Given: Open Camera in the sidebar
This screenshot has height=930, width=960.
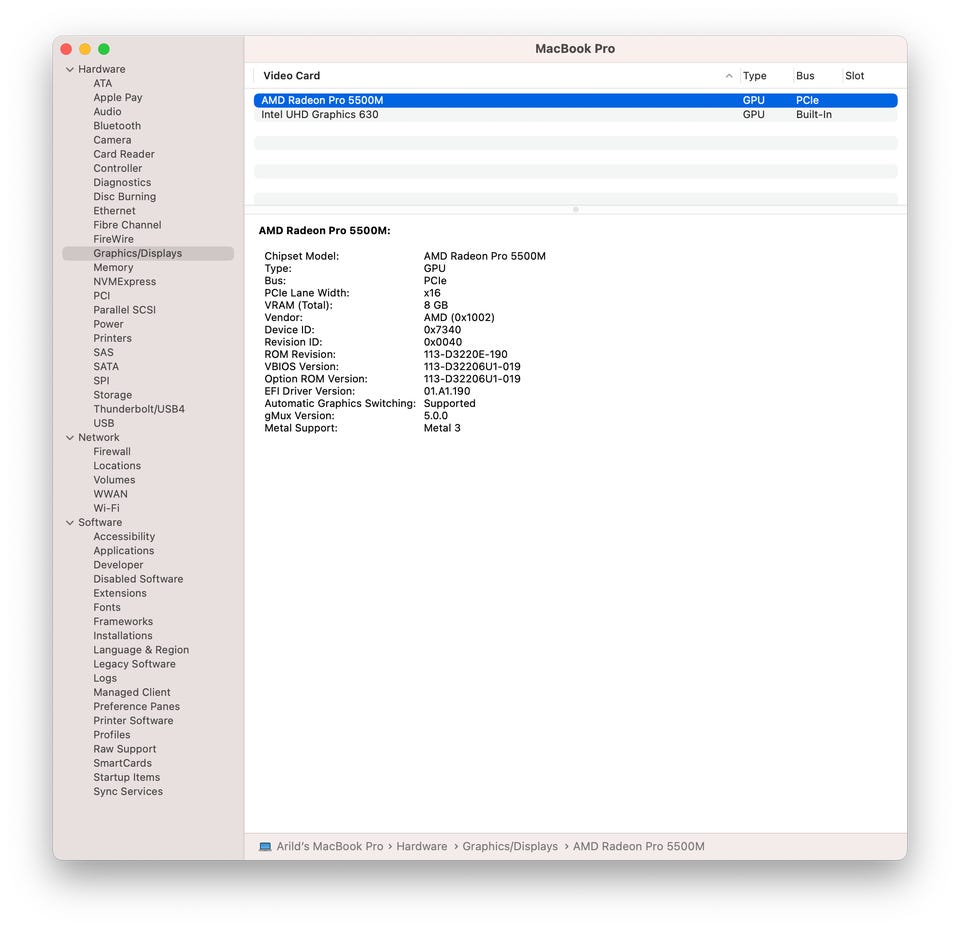Looking at the screenshot, I should pos(112,140).
